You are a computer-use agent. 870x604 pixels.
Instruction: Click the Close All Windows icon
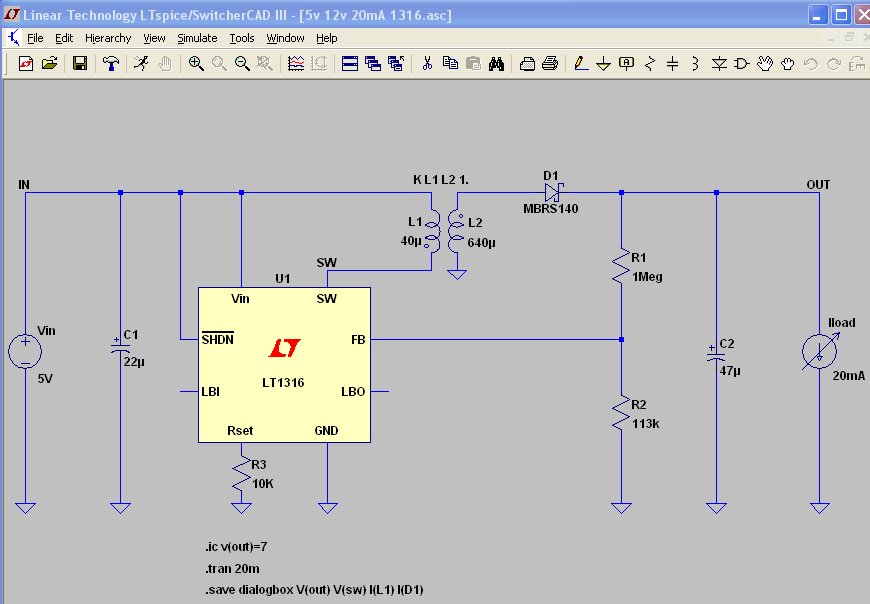pyautogui.click(x=396, y=64)
